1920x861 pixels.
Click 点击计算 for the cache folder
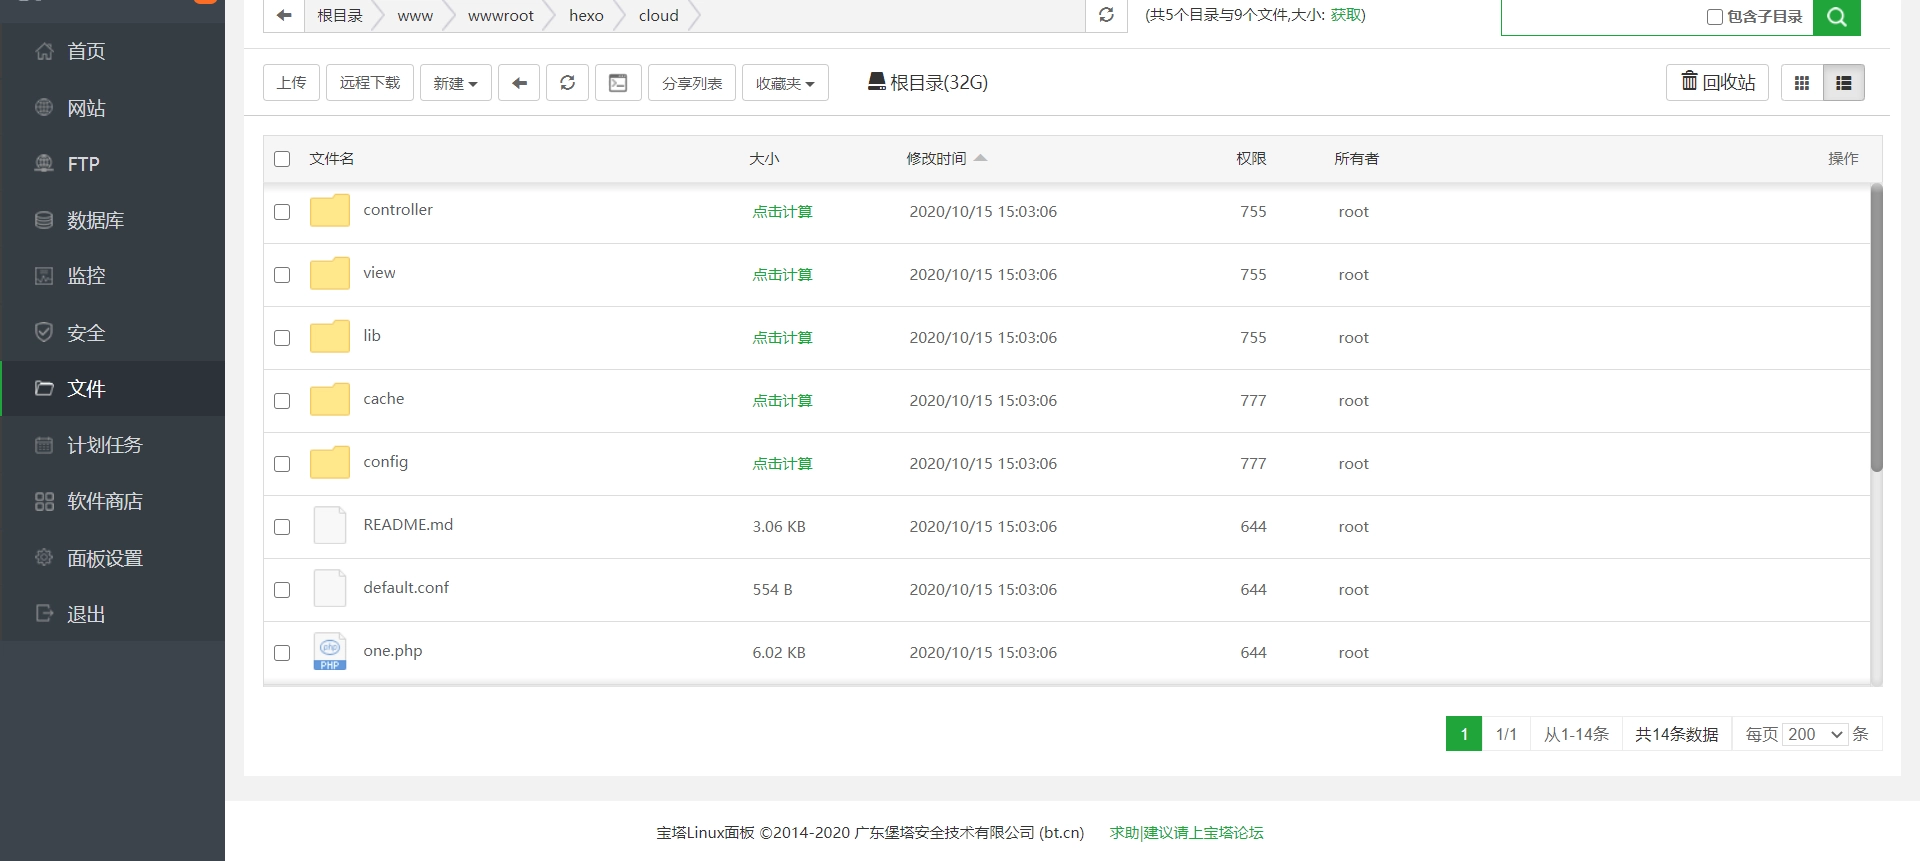coord(782,401)
